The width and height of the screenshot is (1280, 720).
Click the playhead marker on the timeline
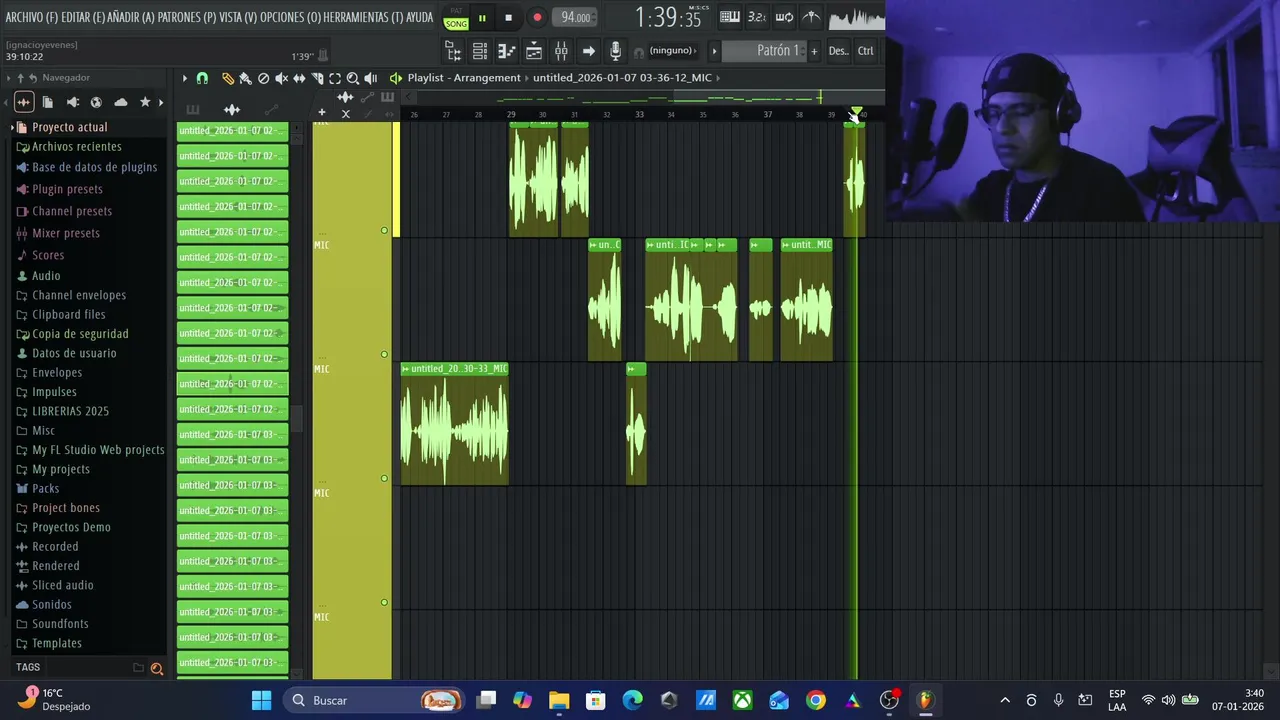[857, 113]
